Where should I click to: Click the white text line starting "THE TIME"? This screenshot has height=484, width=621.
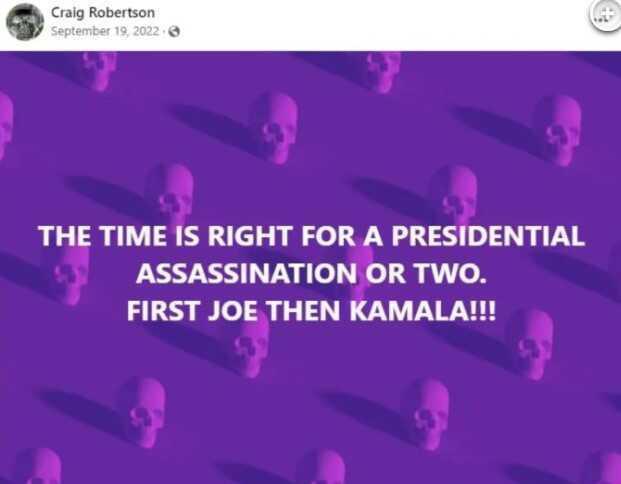(x=310, y=237)
